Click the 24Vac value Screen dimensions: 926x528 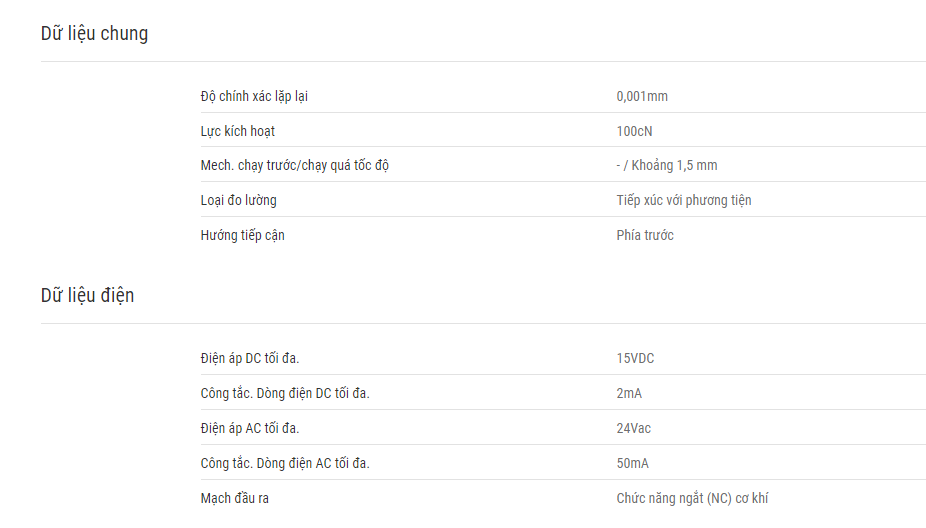click(634, 428)
